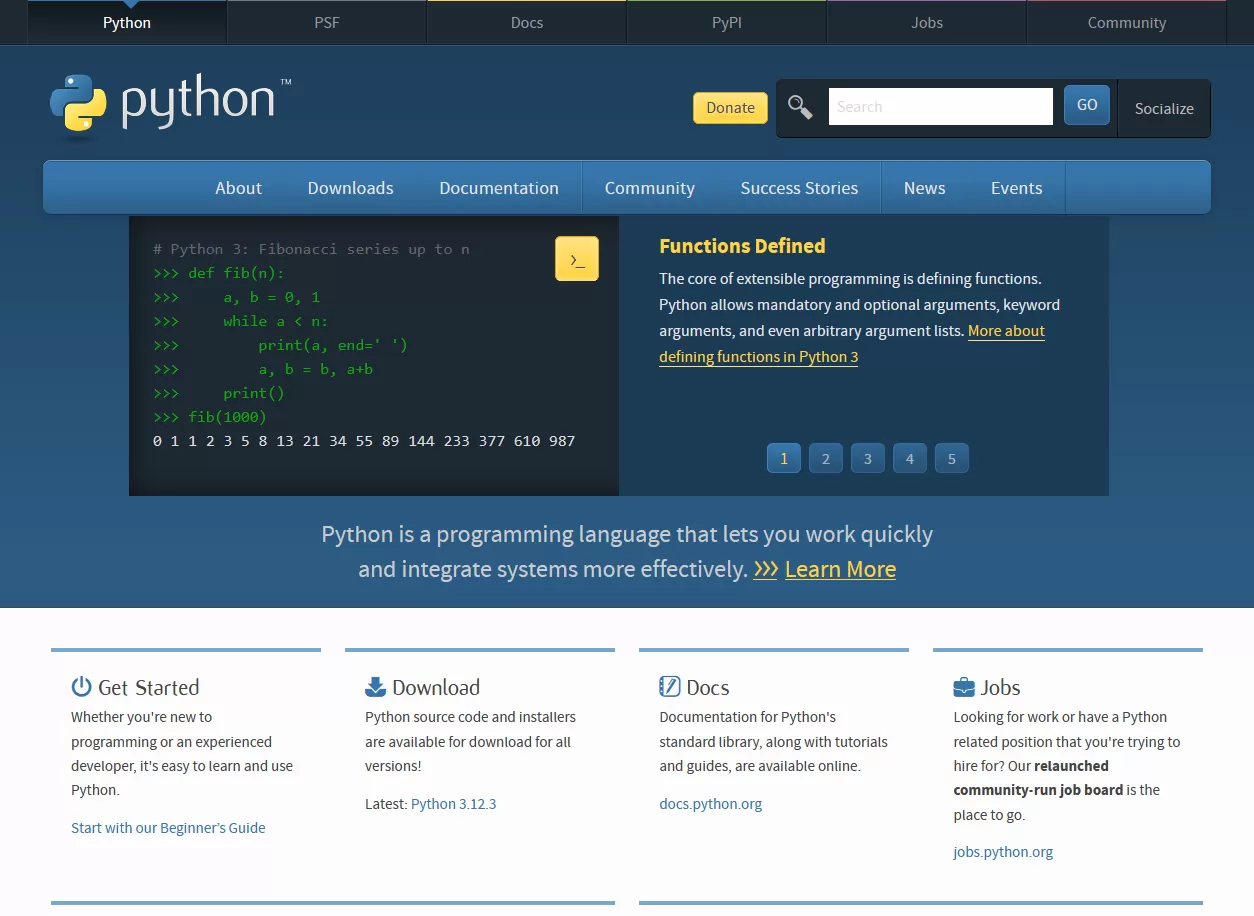Click the Get Started power icon
Screen dimensions: 1254x916
point(80,686)
